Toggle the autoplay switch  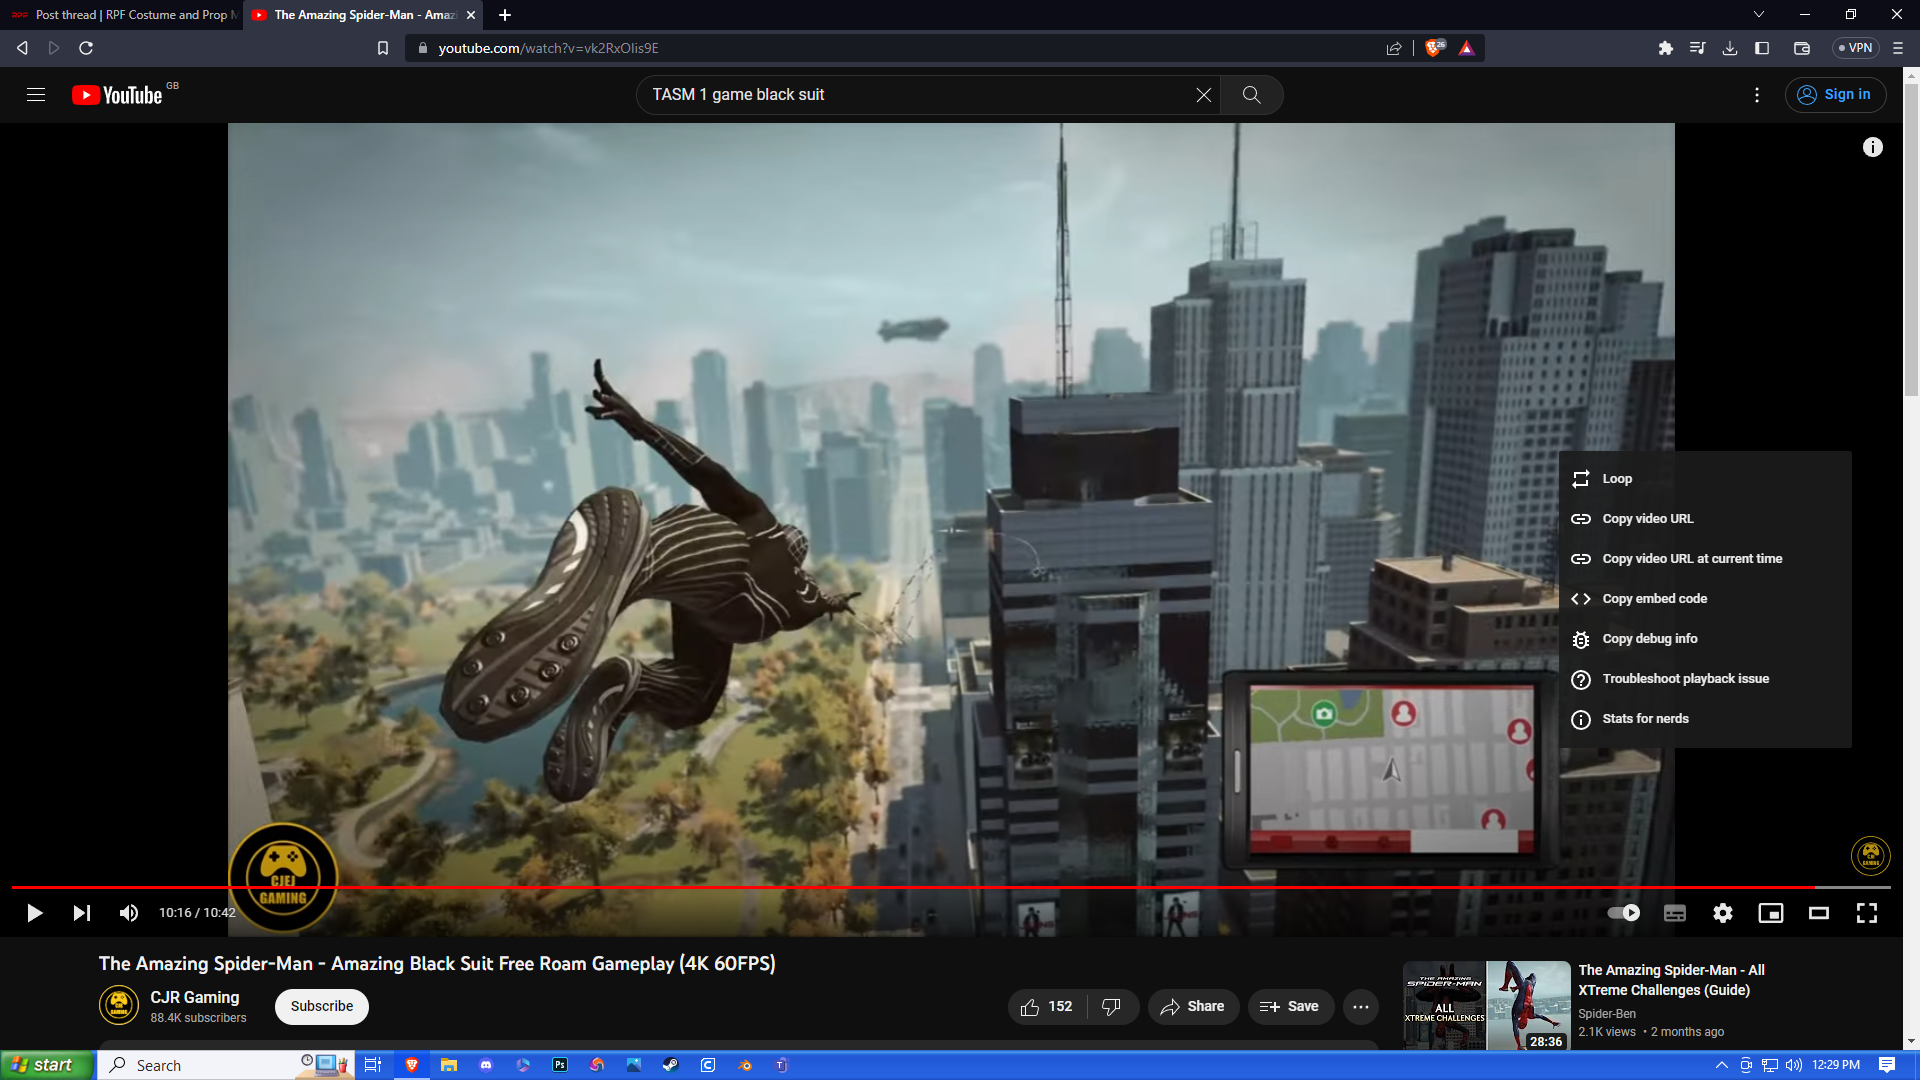[x=1623, y=913]
